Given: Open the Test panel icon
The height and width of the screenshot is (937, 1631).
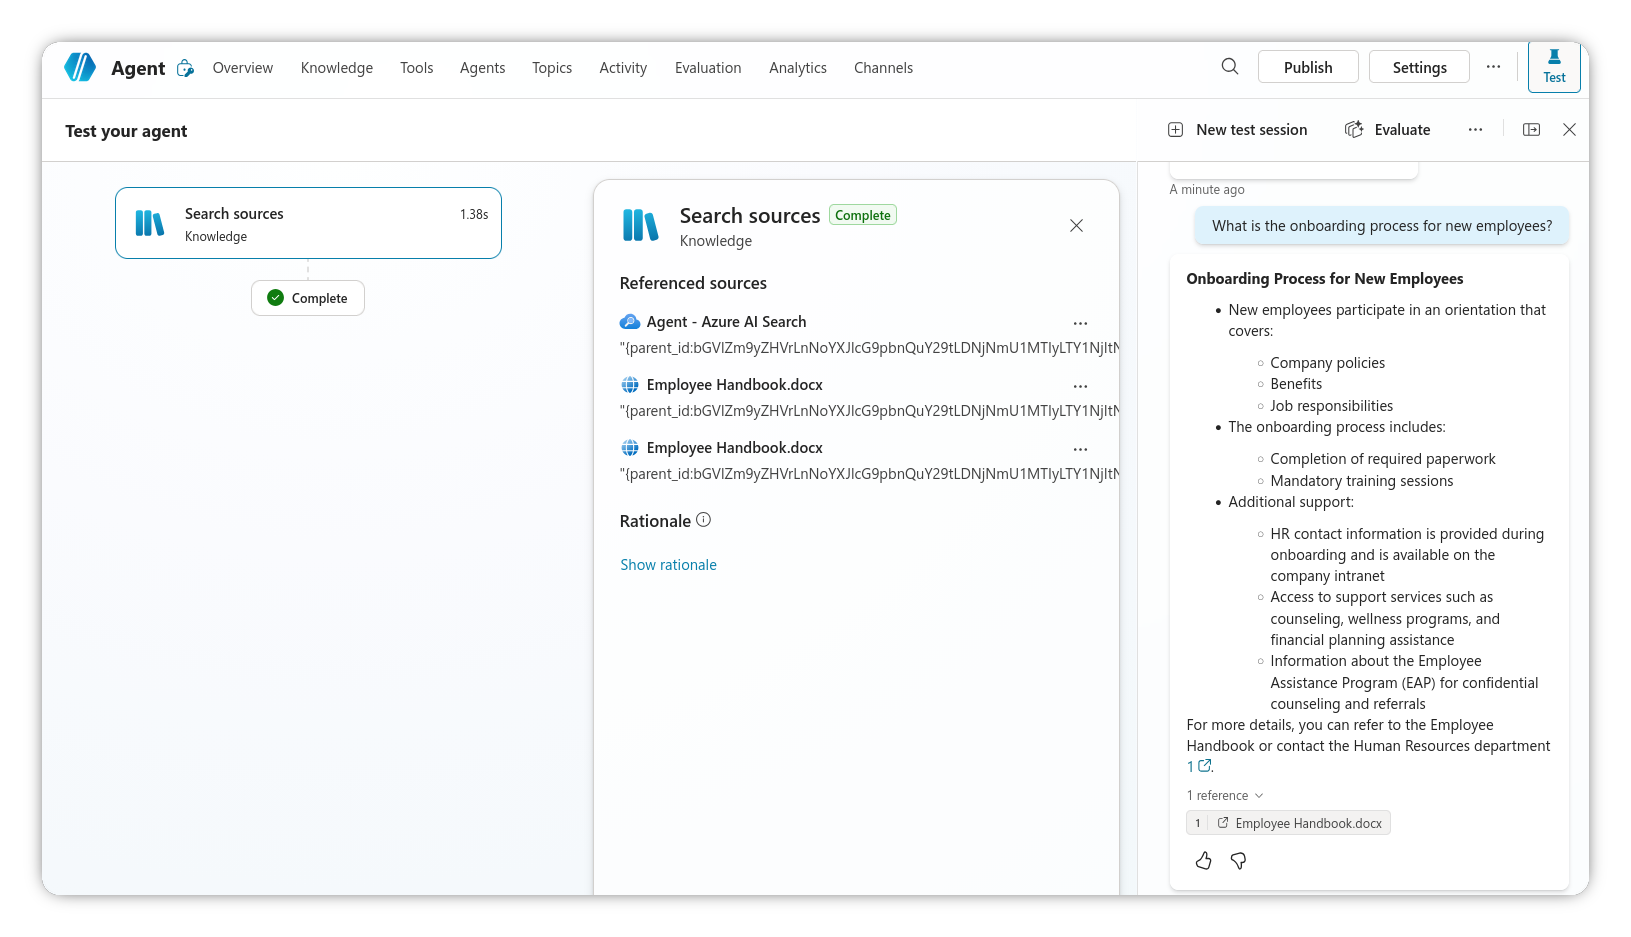Looking at the screenshot, I should pos(1553,67).
